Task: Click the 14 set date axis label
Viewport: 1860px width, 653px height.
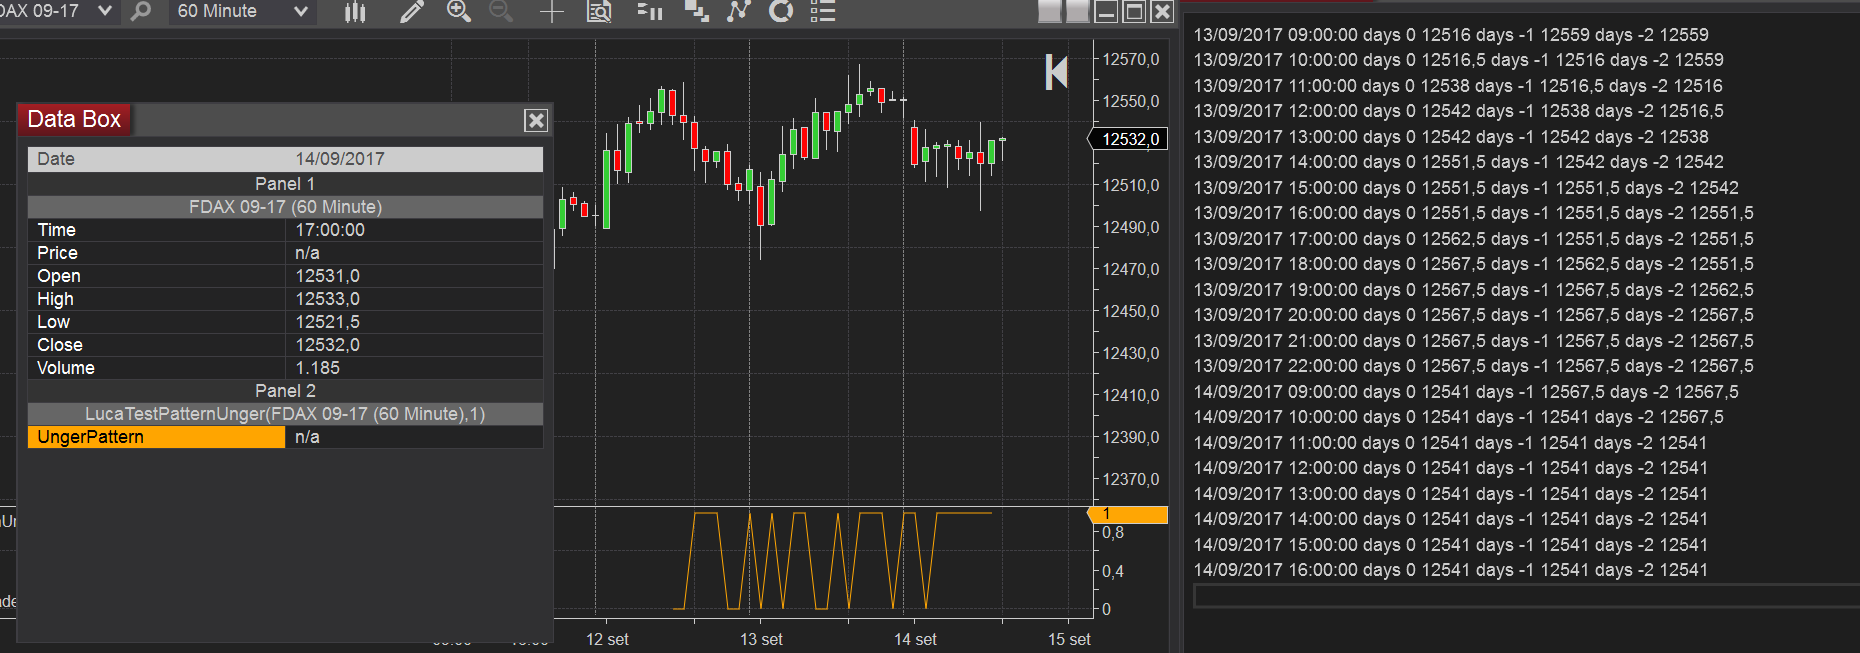Action: click(x=915, y=639)
